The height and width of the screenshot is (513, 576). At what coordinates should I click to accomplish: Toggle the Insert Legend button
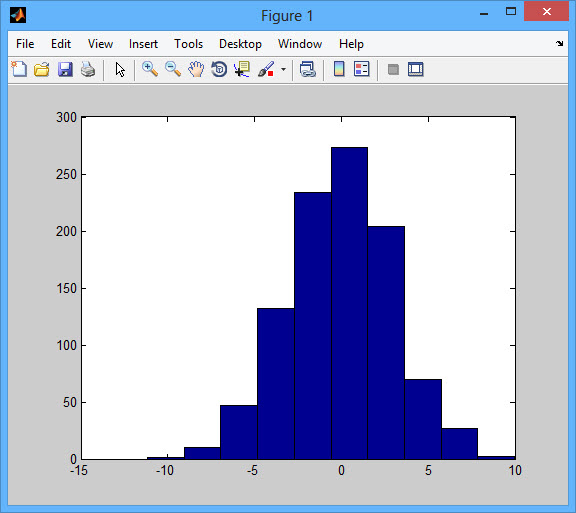coord(362,69)
